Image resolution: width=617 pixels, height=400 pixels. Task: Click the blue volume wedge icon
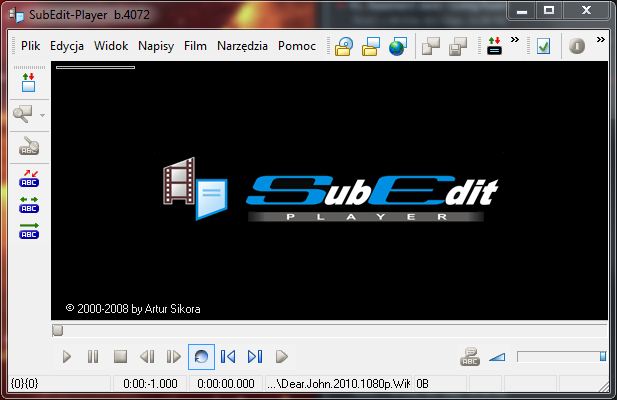497,357
